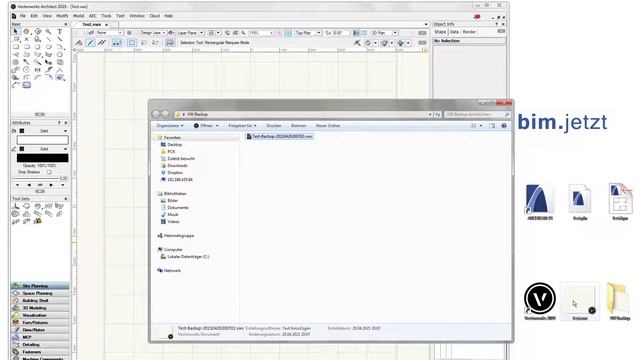
Task: Open the Modify menu
Action: pos(62,16)
